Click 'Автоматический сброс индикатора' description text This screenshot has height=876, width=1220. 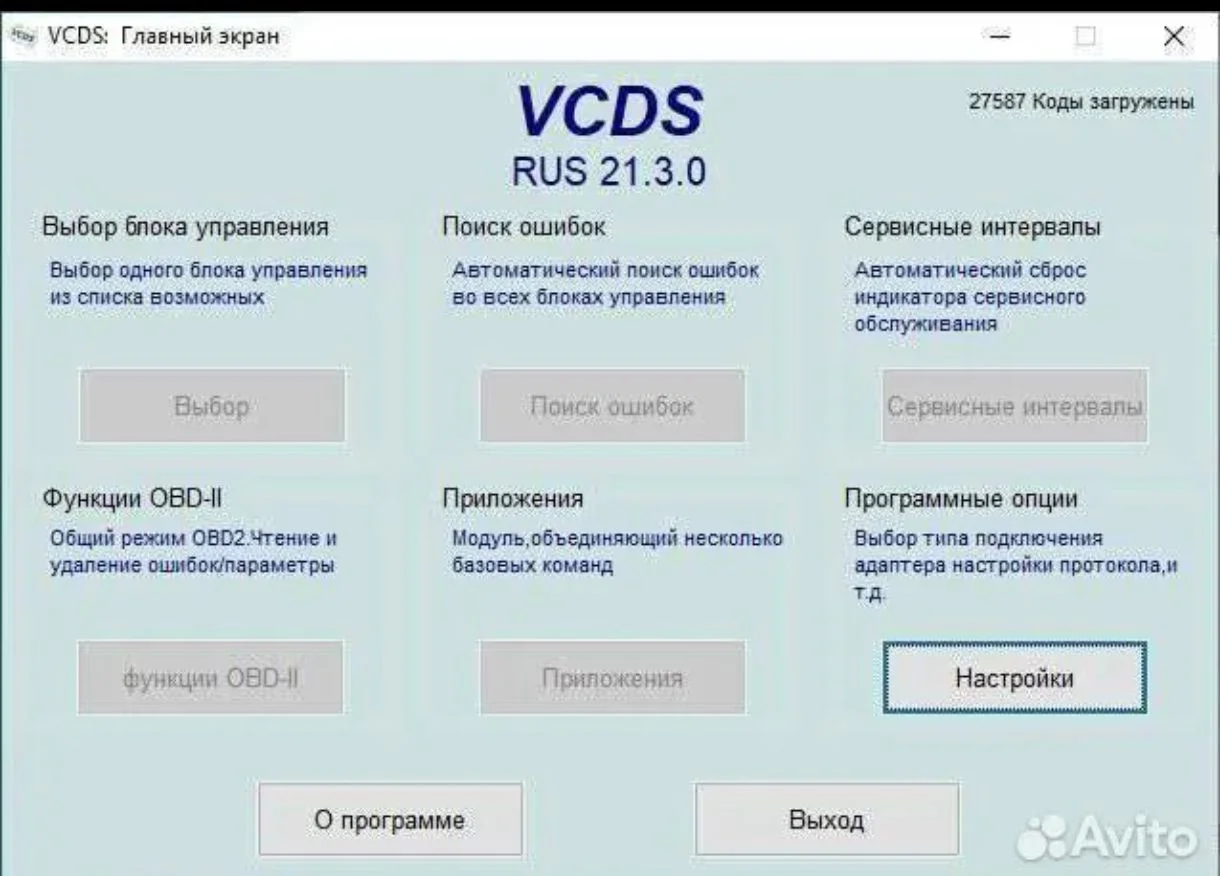(970, 297)
